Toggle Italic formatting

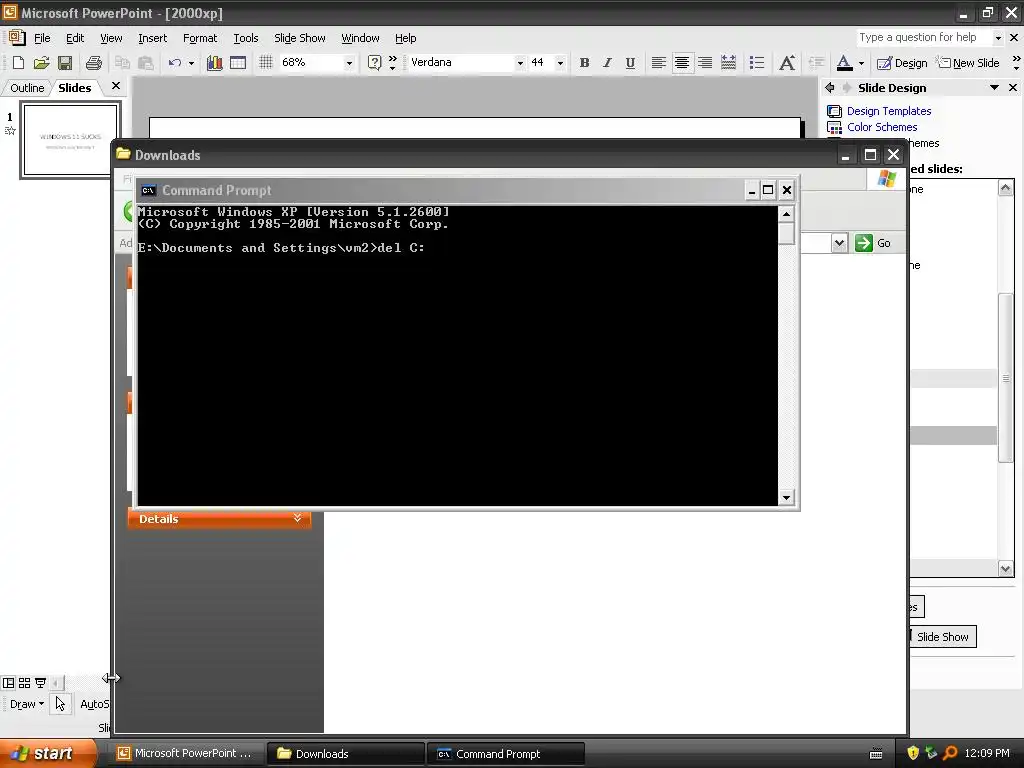607,63
